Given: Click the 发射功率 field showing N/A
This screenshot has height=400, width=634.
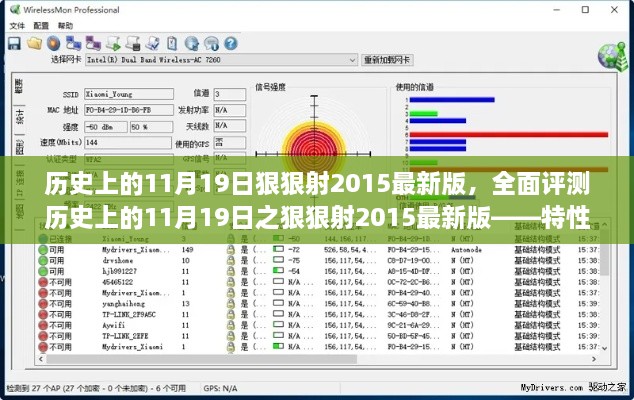Looking at the screenshot, I should (x=230, y=110).
